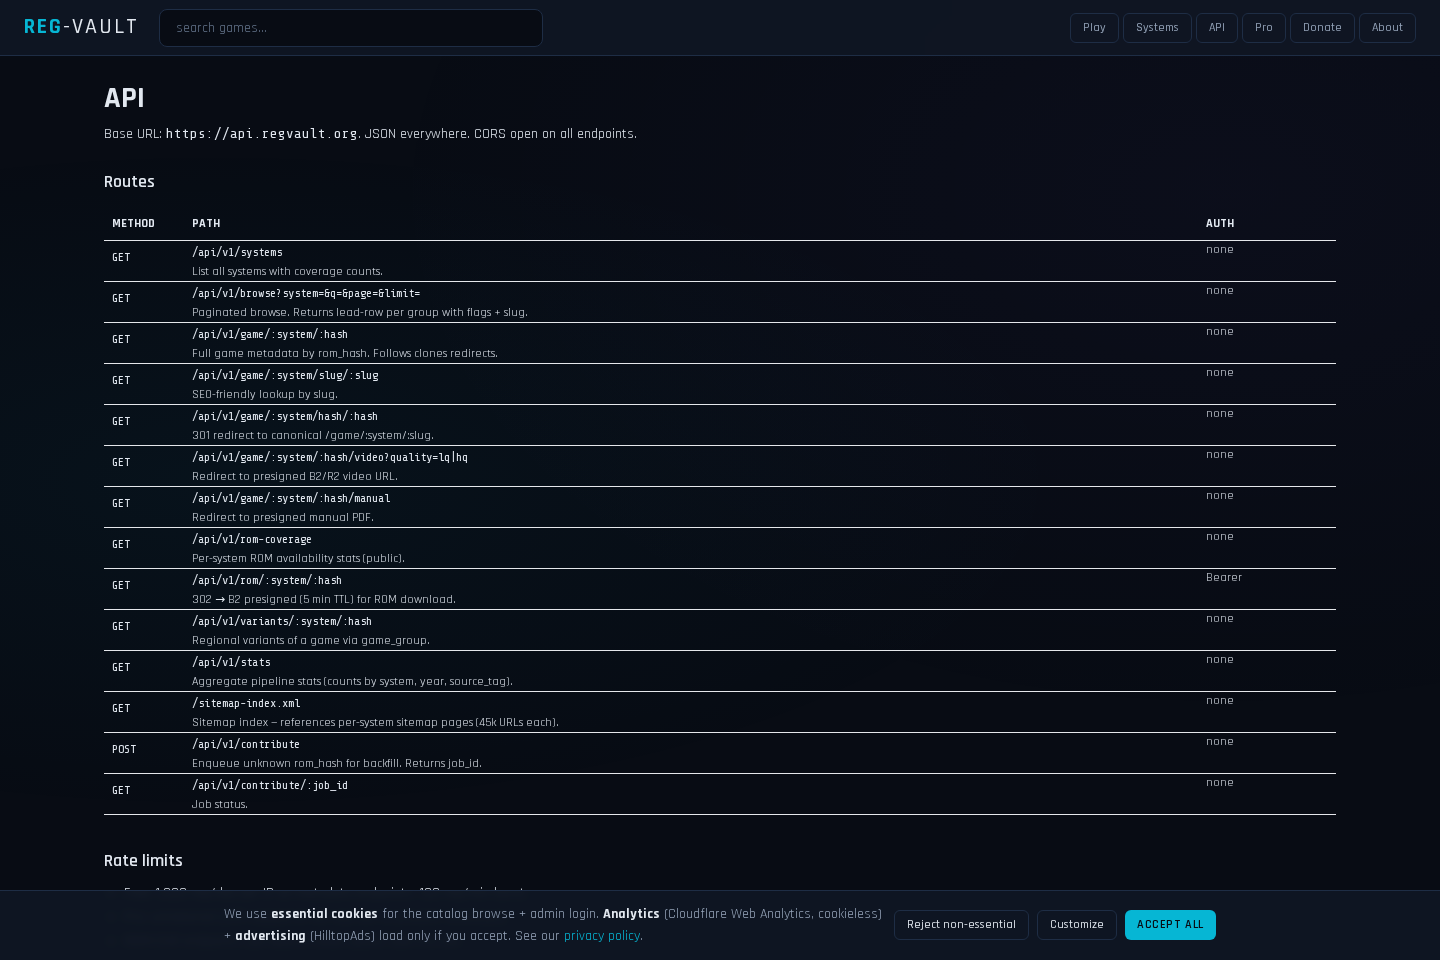Click the API page title
Screen dimensions: 1440x960
(124, 98)
